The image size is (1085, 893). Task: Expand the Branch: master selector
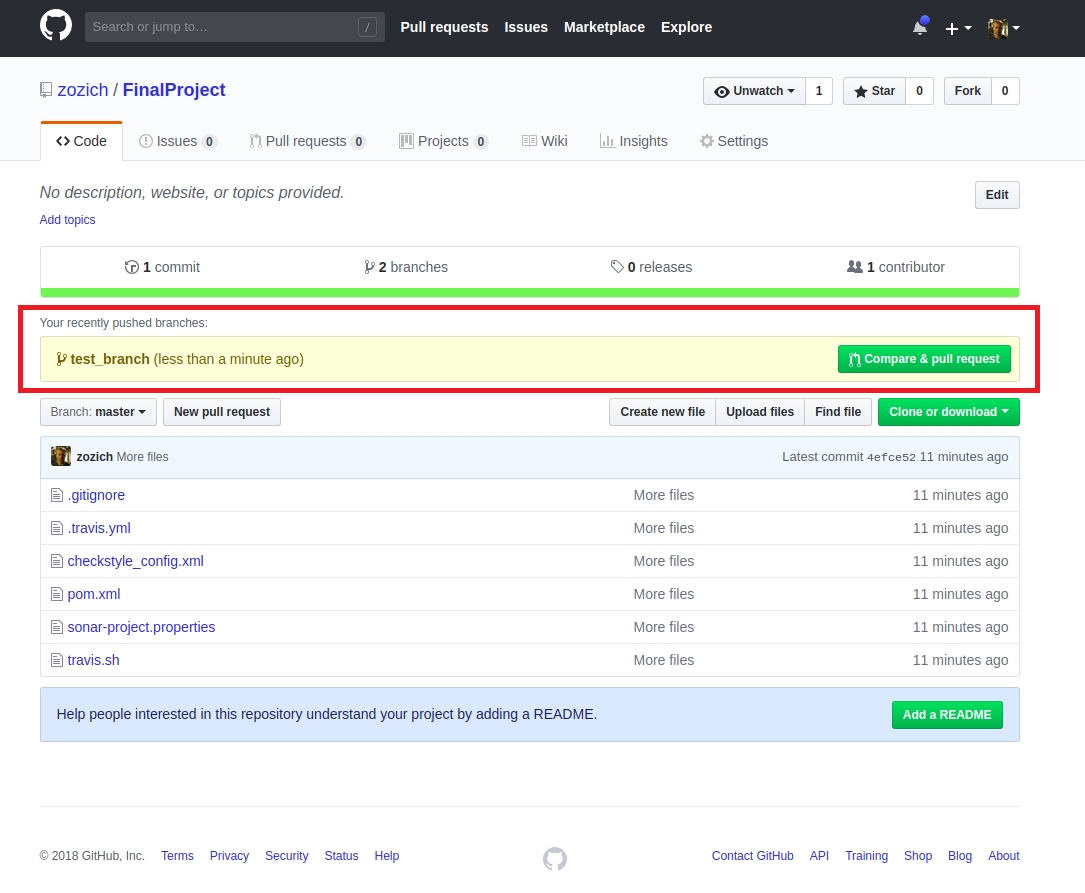pyautogui.click(x=99, y=412)
